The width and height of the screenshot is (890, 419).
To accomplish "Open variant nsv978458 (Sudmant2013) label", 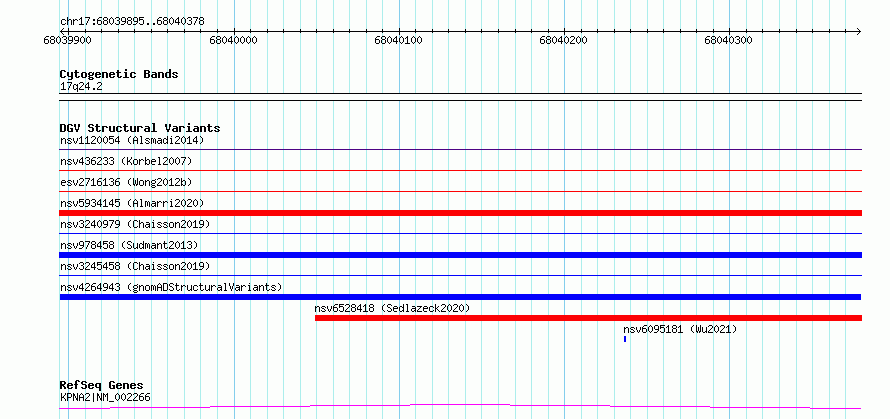I will pos(129,245).
